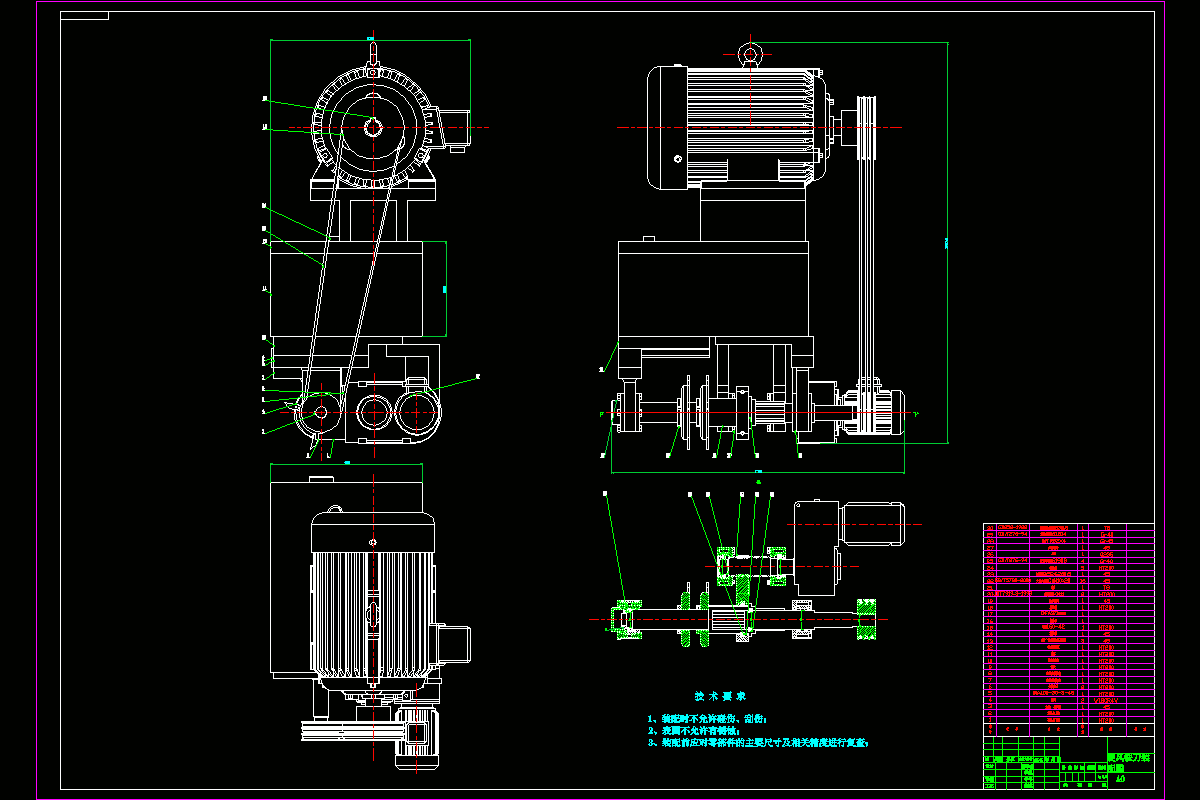Select the large drawing title in title block
Image resolution: width=1200 pixels, height=800 pixels.
point(1130,764)
